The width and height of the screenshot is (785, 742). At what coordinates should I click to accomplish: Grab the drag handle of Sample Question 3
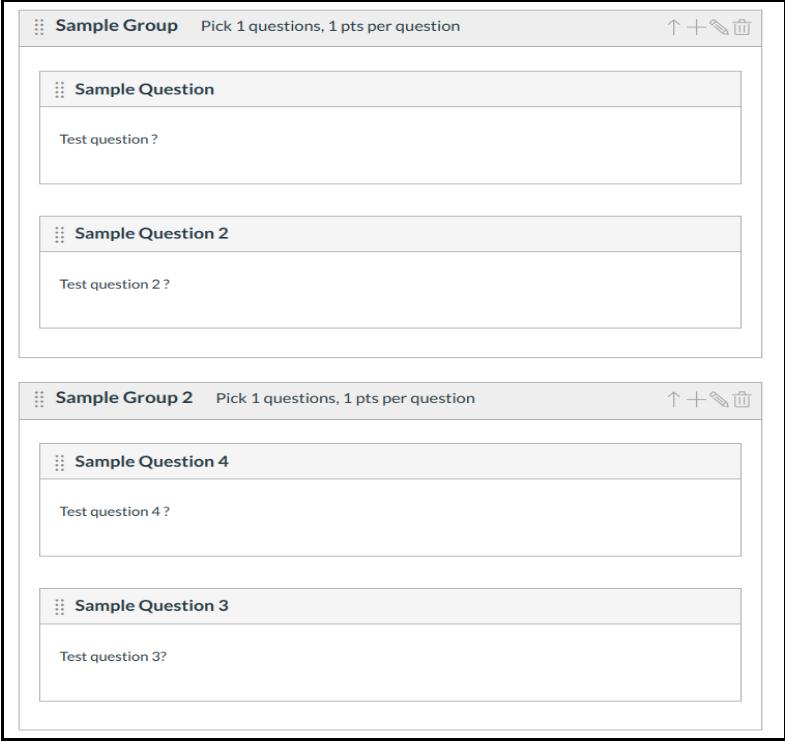coord(59,607)
